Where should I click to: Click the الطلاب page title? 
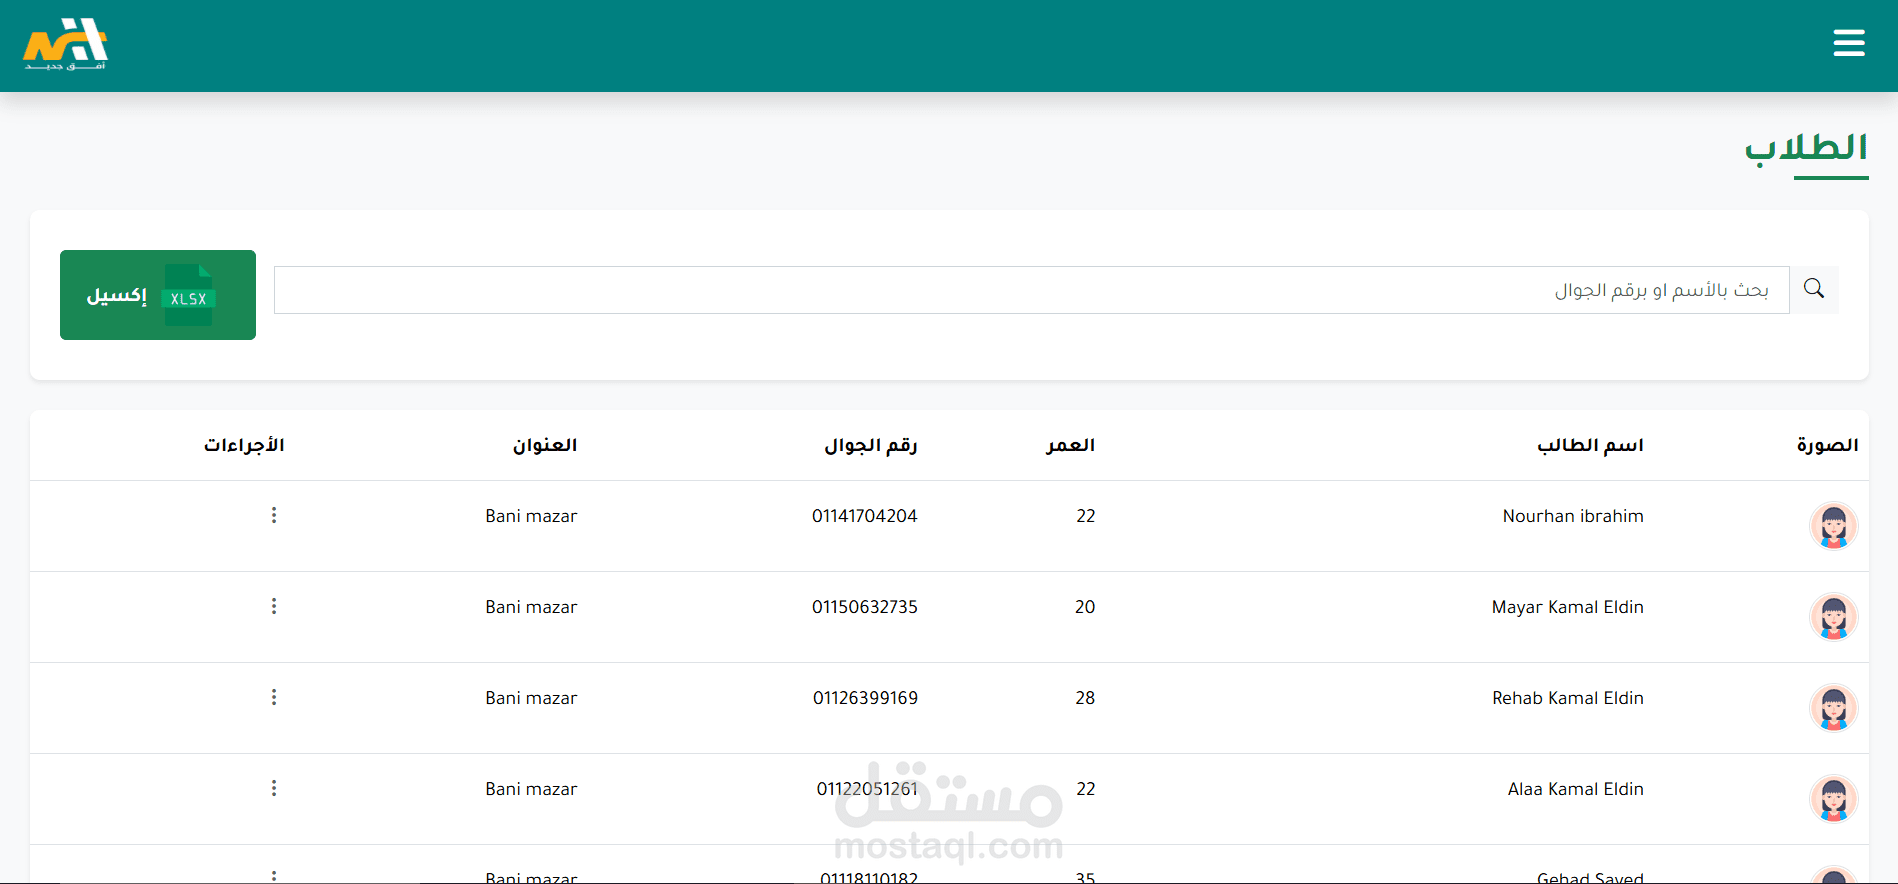pos(1806,148)
